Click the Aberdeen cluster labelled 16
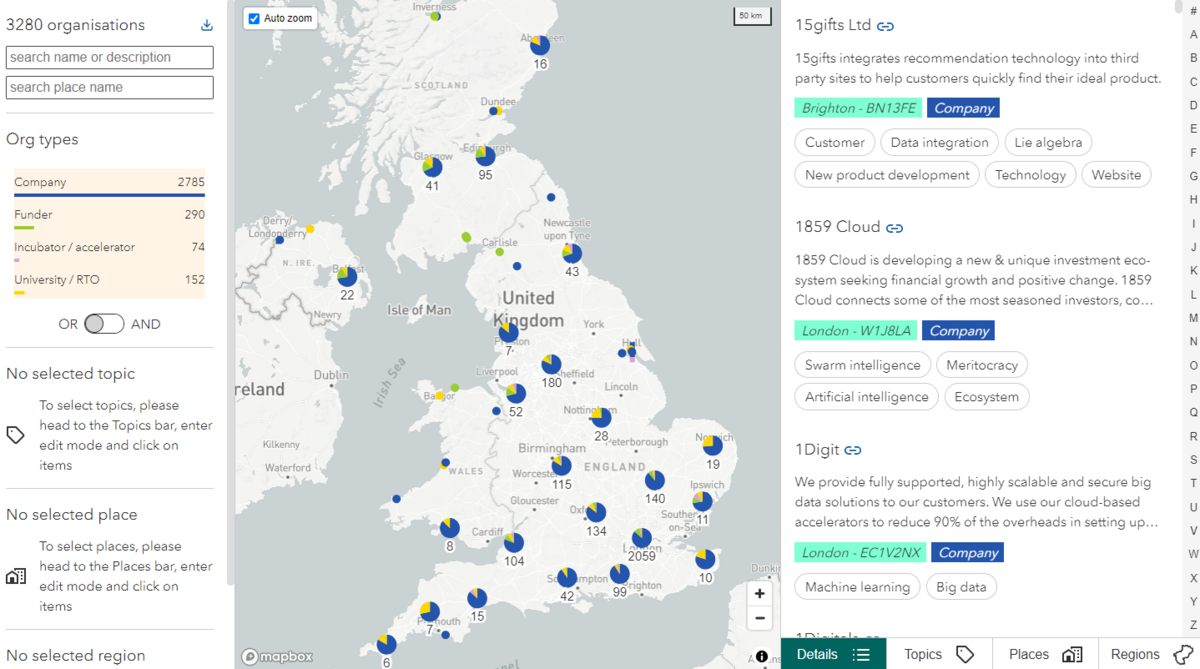Viewport: 1200px width, 669px height. [x=540, y=45]
